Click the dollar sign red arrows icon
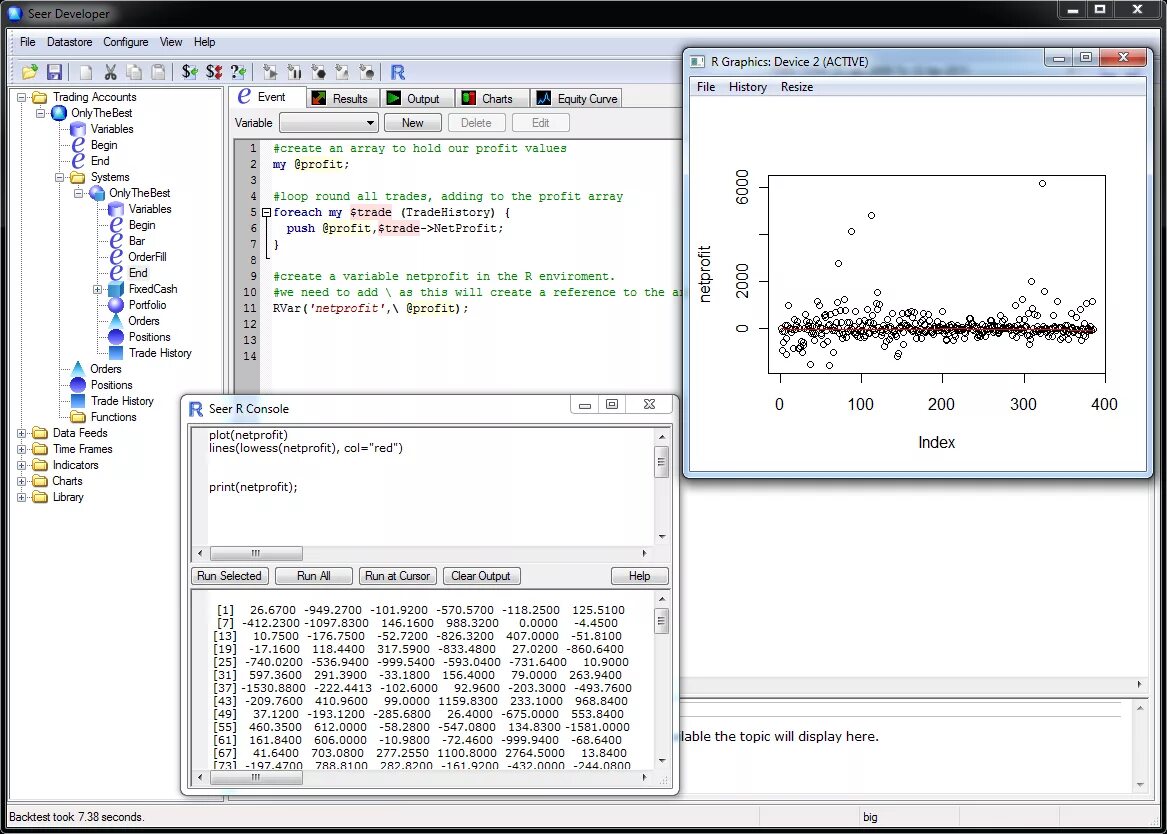 (x=214, y=71)
